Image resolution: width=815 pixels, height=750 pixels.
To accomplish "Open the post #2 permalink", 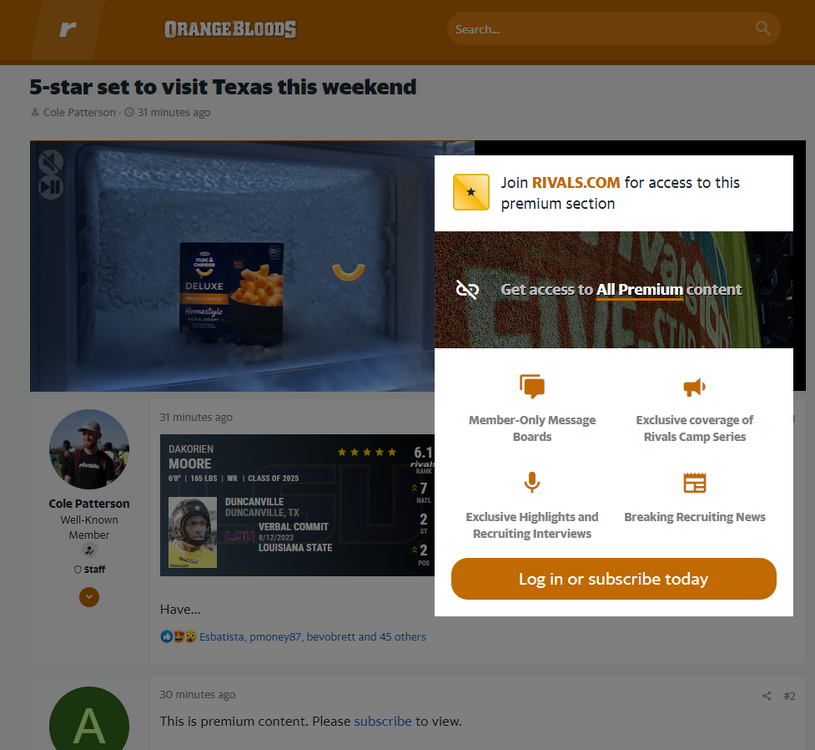I will (790, 696).
